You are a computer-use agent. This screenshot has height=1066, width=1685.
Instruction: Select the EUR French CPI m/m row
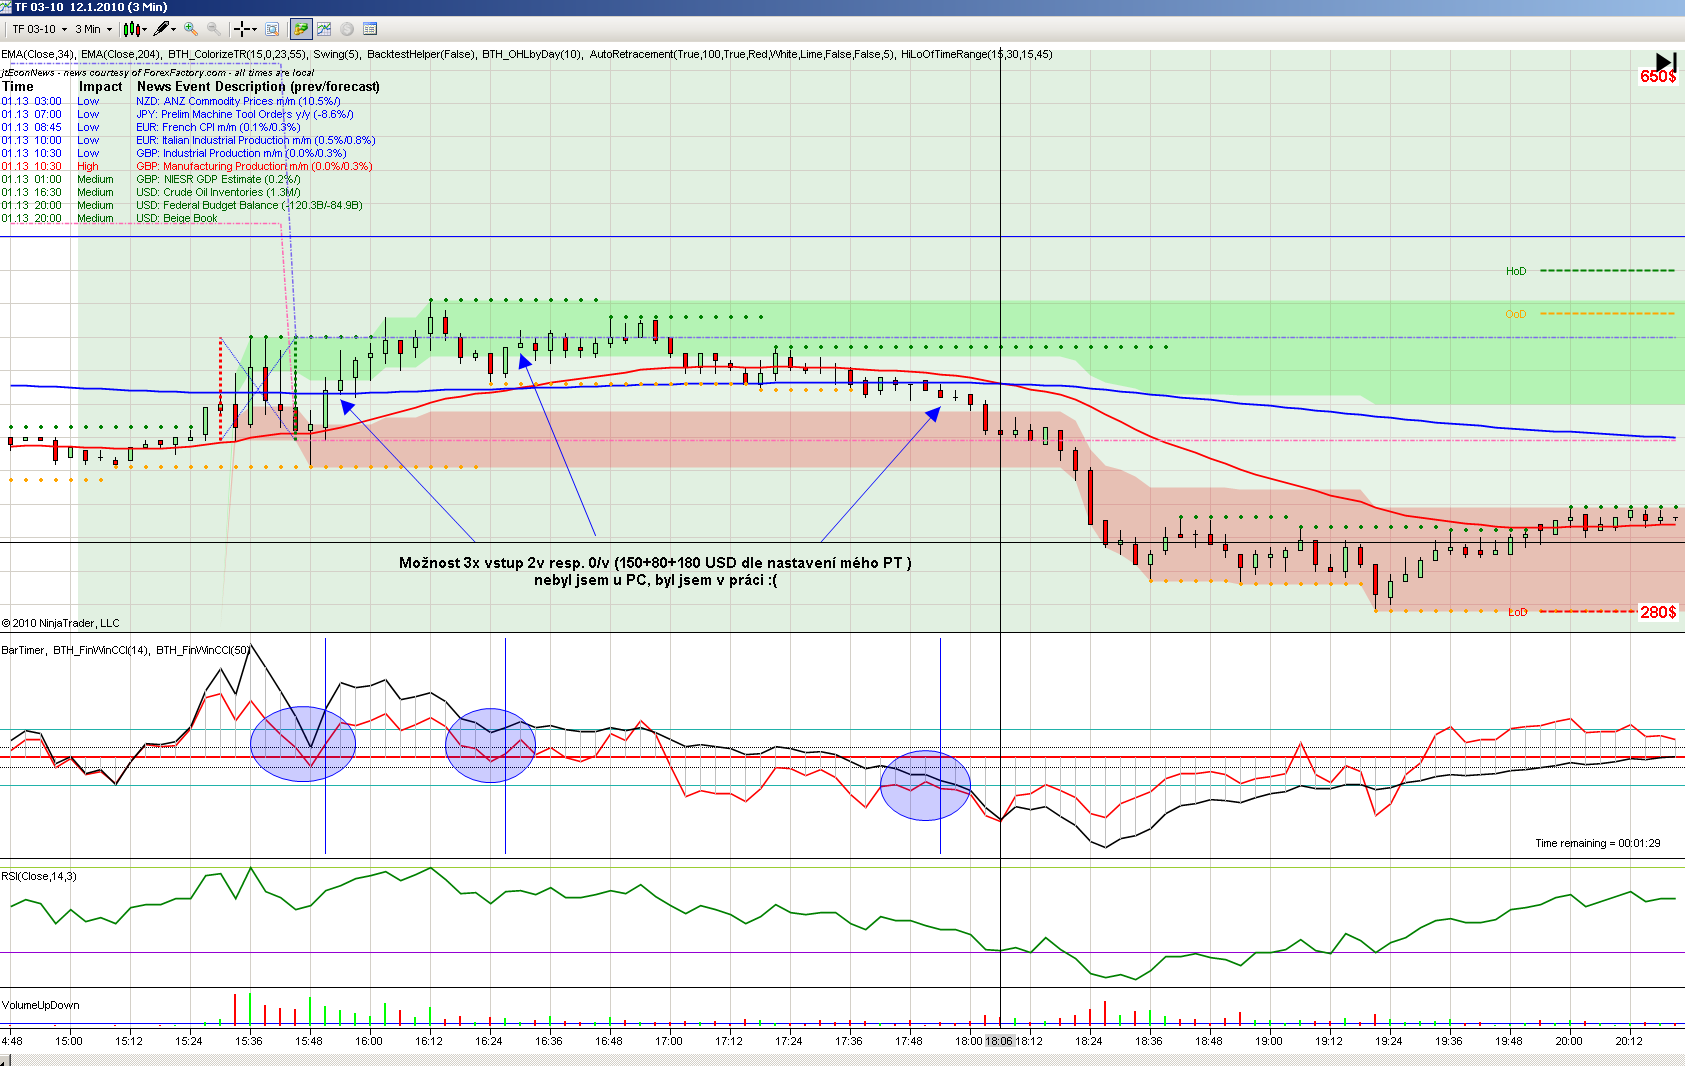coord(151,127)
